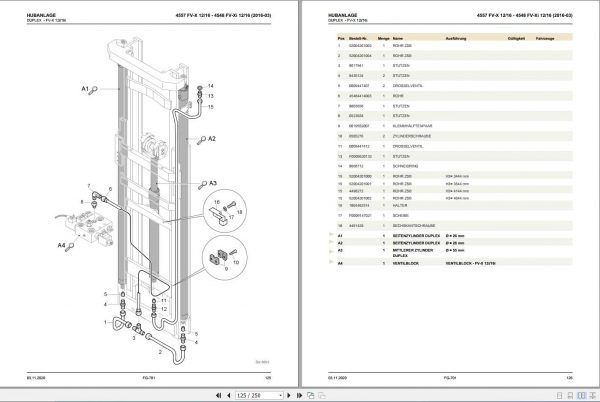600x402 pixels.
Task: Click the Menge column header
Action: point(383,38)
